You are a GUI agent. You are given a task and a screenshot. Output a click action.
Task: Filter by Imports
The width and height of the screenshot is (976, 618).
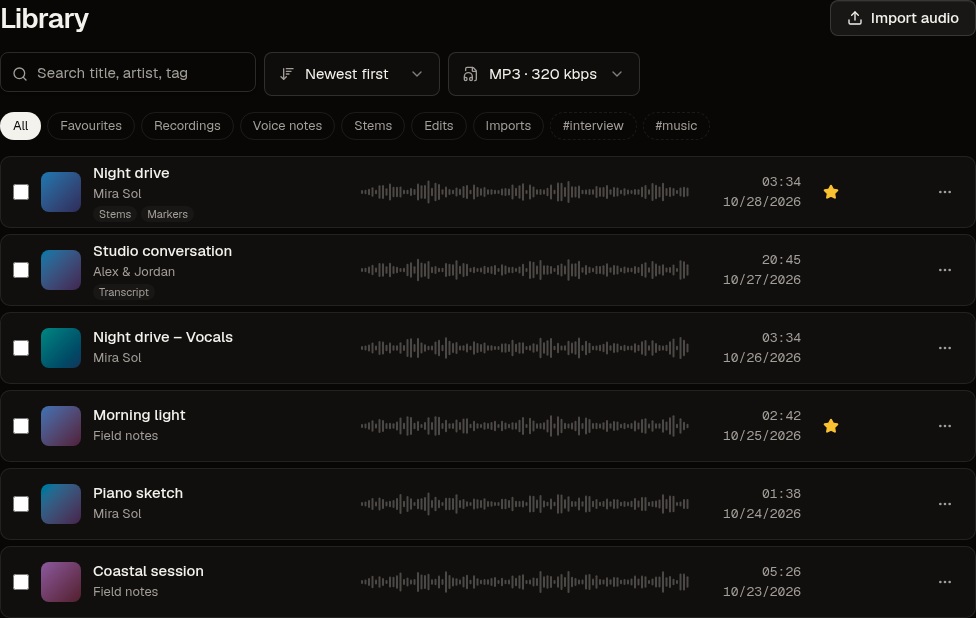508,126
